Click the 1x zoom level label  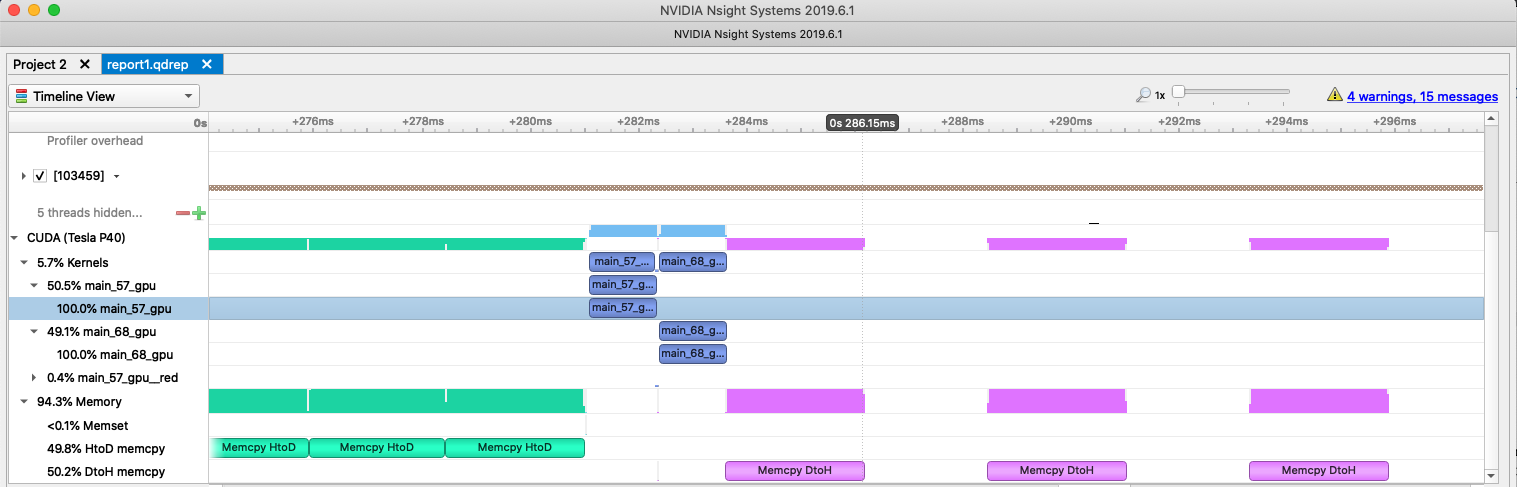coord(1160,96)
